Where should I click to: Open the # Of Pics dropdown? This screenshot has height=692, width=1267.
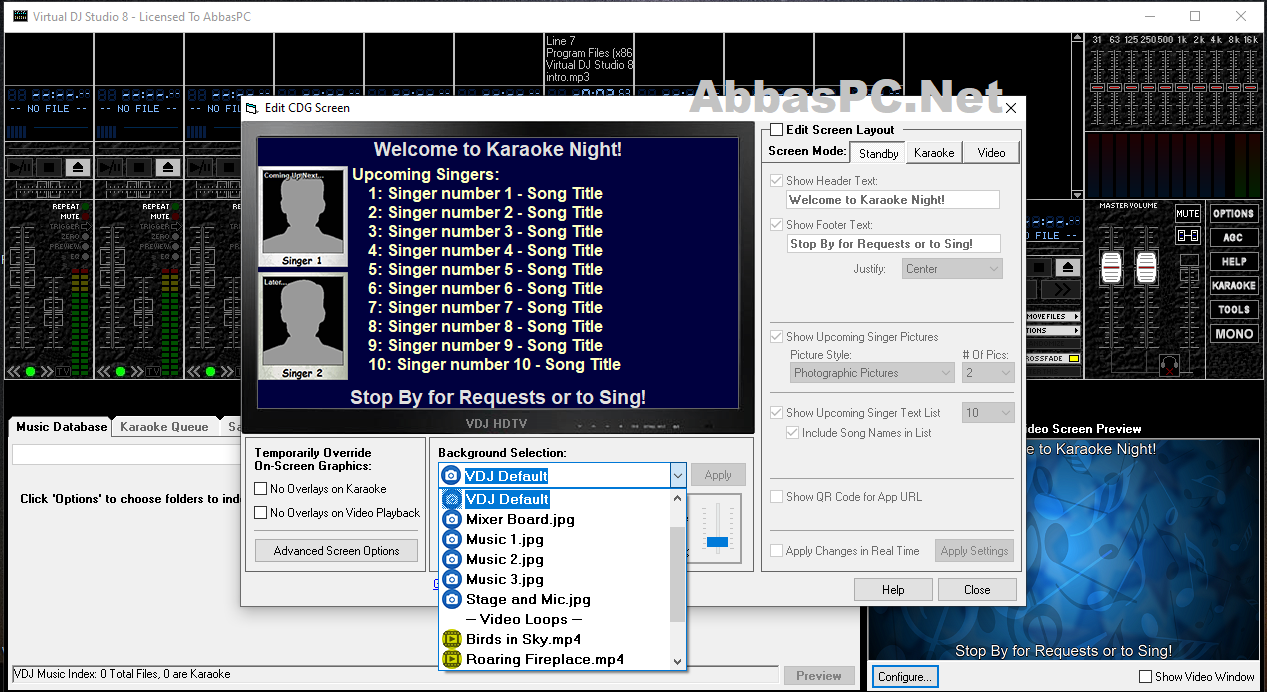(x=988, y=373)
